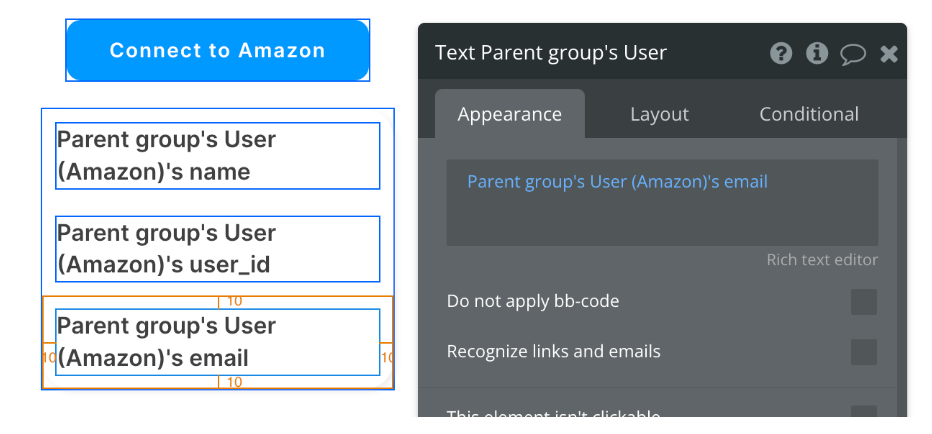Toggle Recognize links and emails checkbox

coord(864,352)
